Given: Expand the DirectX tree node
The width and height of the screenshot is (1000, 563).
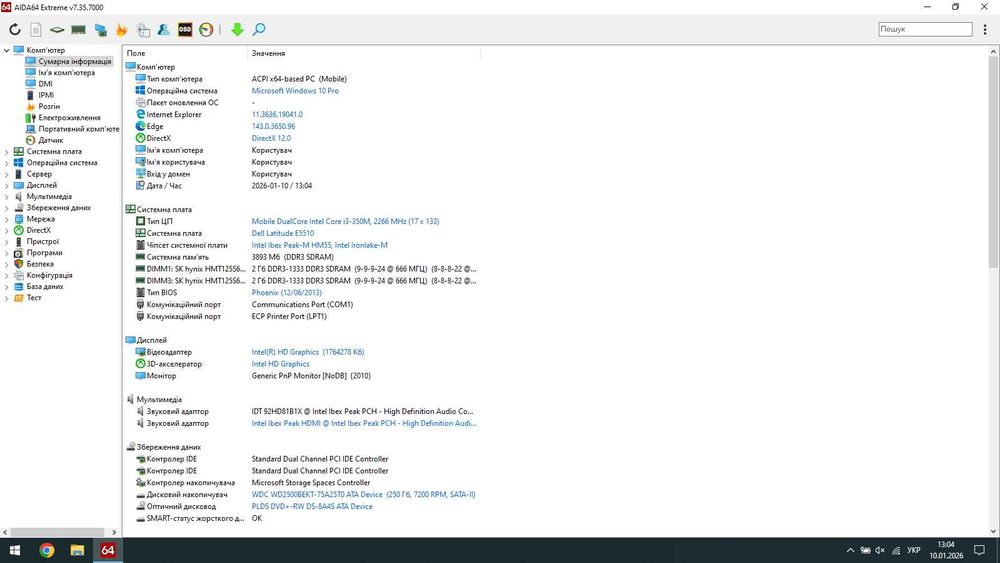Looking at the screenshot, I should coord(6,230).
